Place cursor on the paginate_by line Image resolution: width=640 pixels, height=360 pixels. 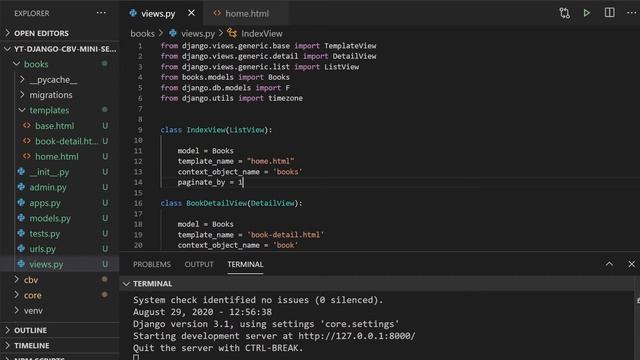[x=210, y=182]
